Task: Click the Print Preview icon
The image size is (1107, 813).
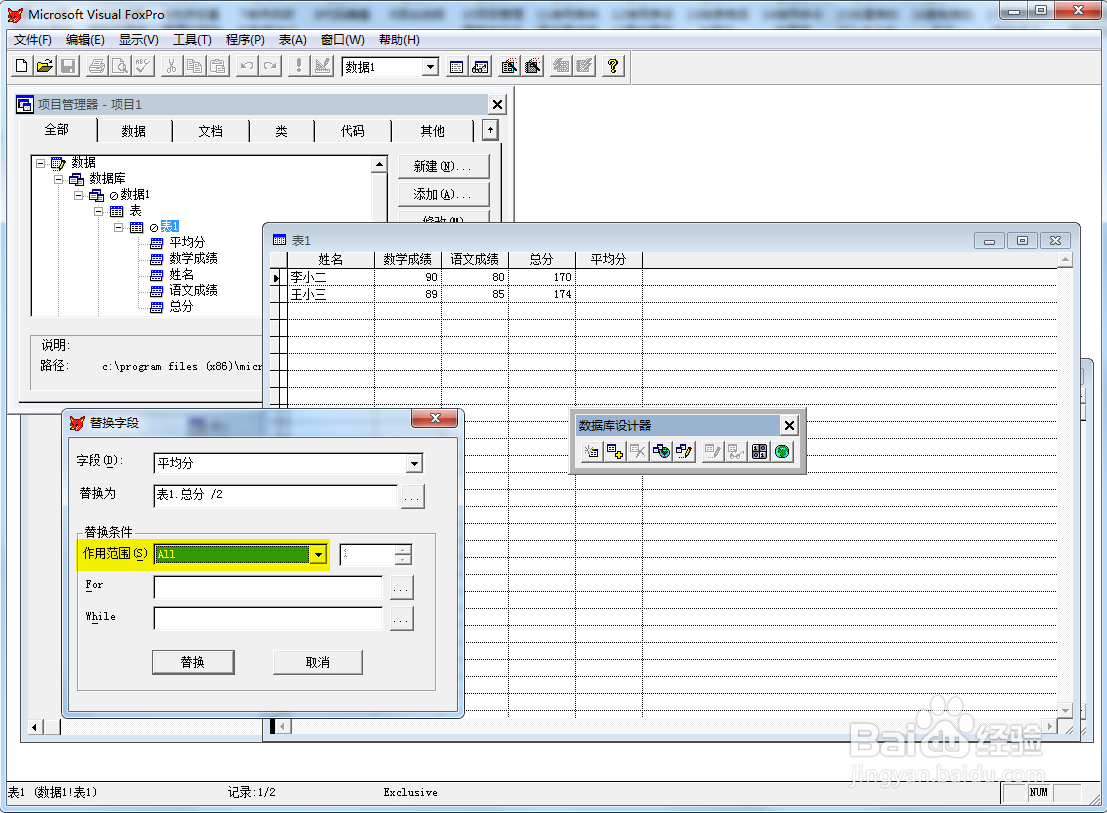Action: 120,66
